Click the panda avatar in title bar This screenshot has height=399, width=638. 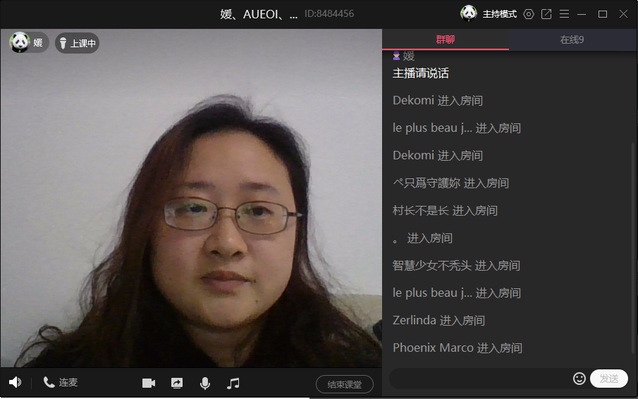coord(469,13)
